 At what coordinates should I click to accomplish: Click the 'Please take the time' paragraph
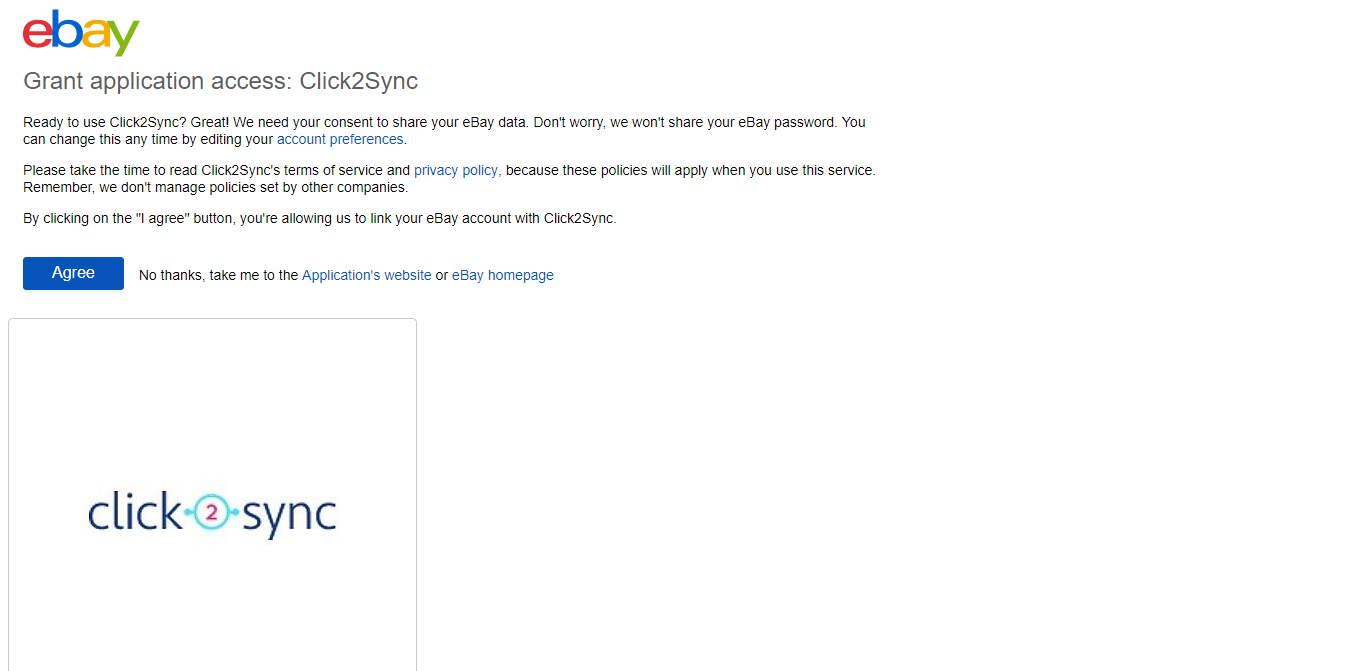tap(449, 178)
